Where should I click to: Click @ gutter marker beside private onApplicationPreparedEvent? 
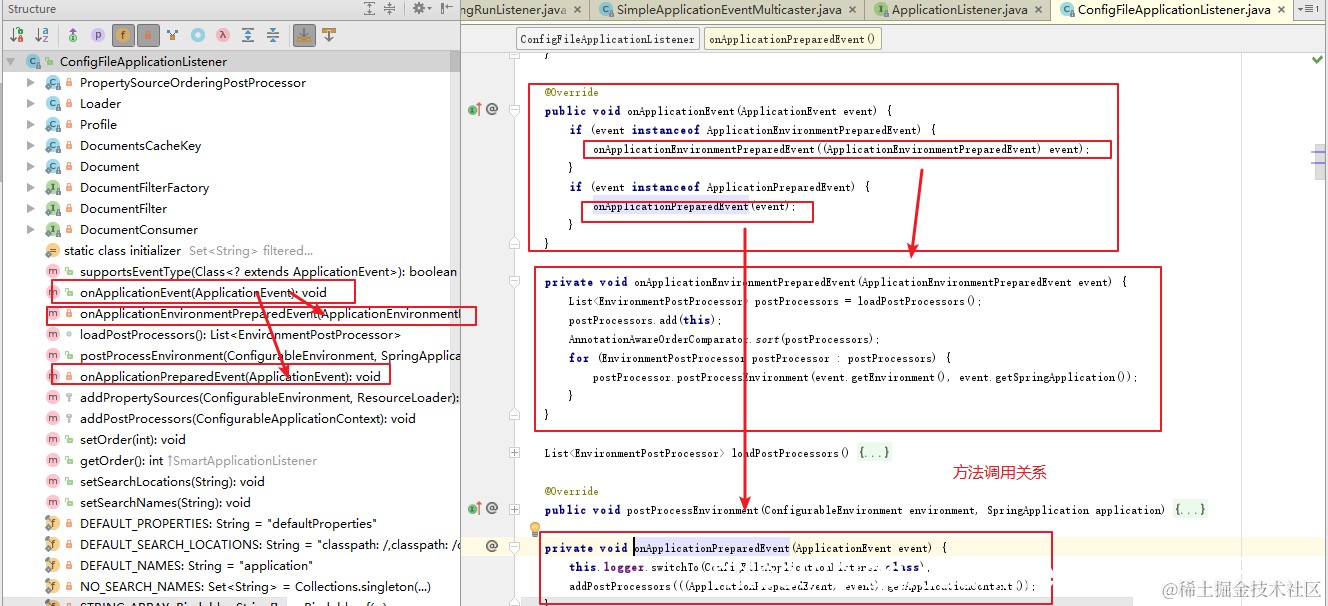[492, 547]
